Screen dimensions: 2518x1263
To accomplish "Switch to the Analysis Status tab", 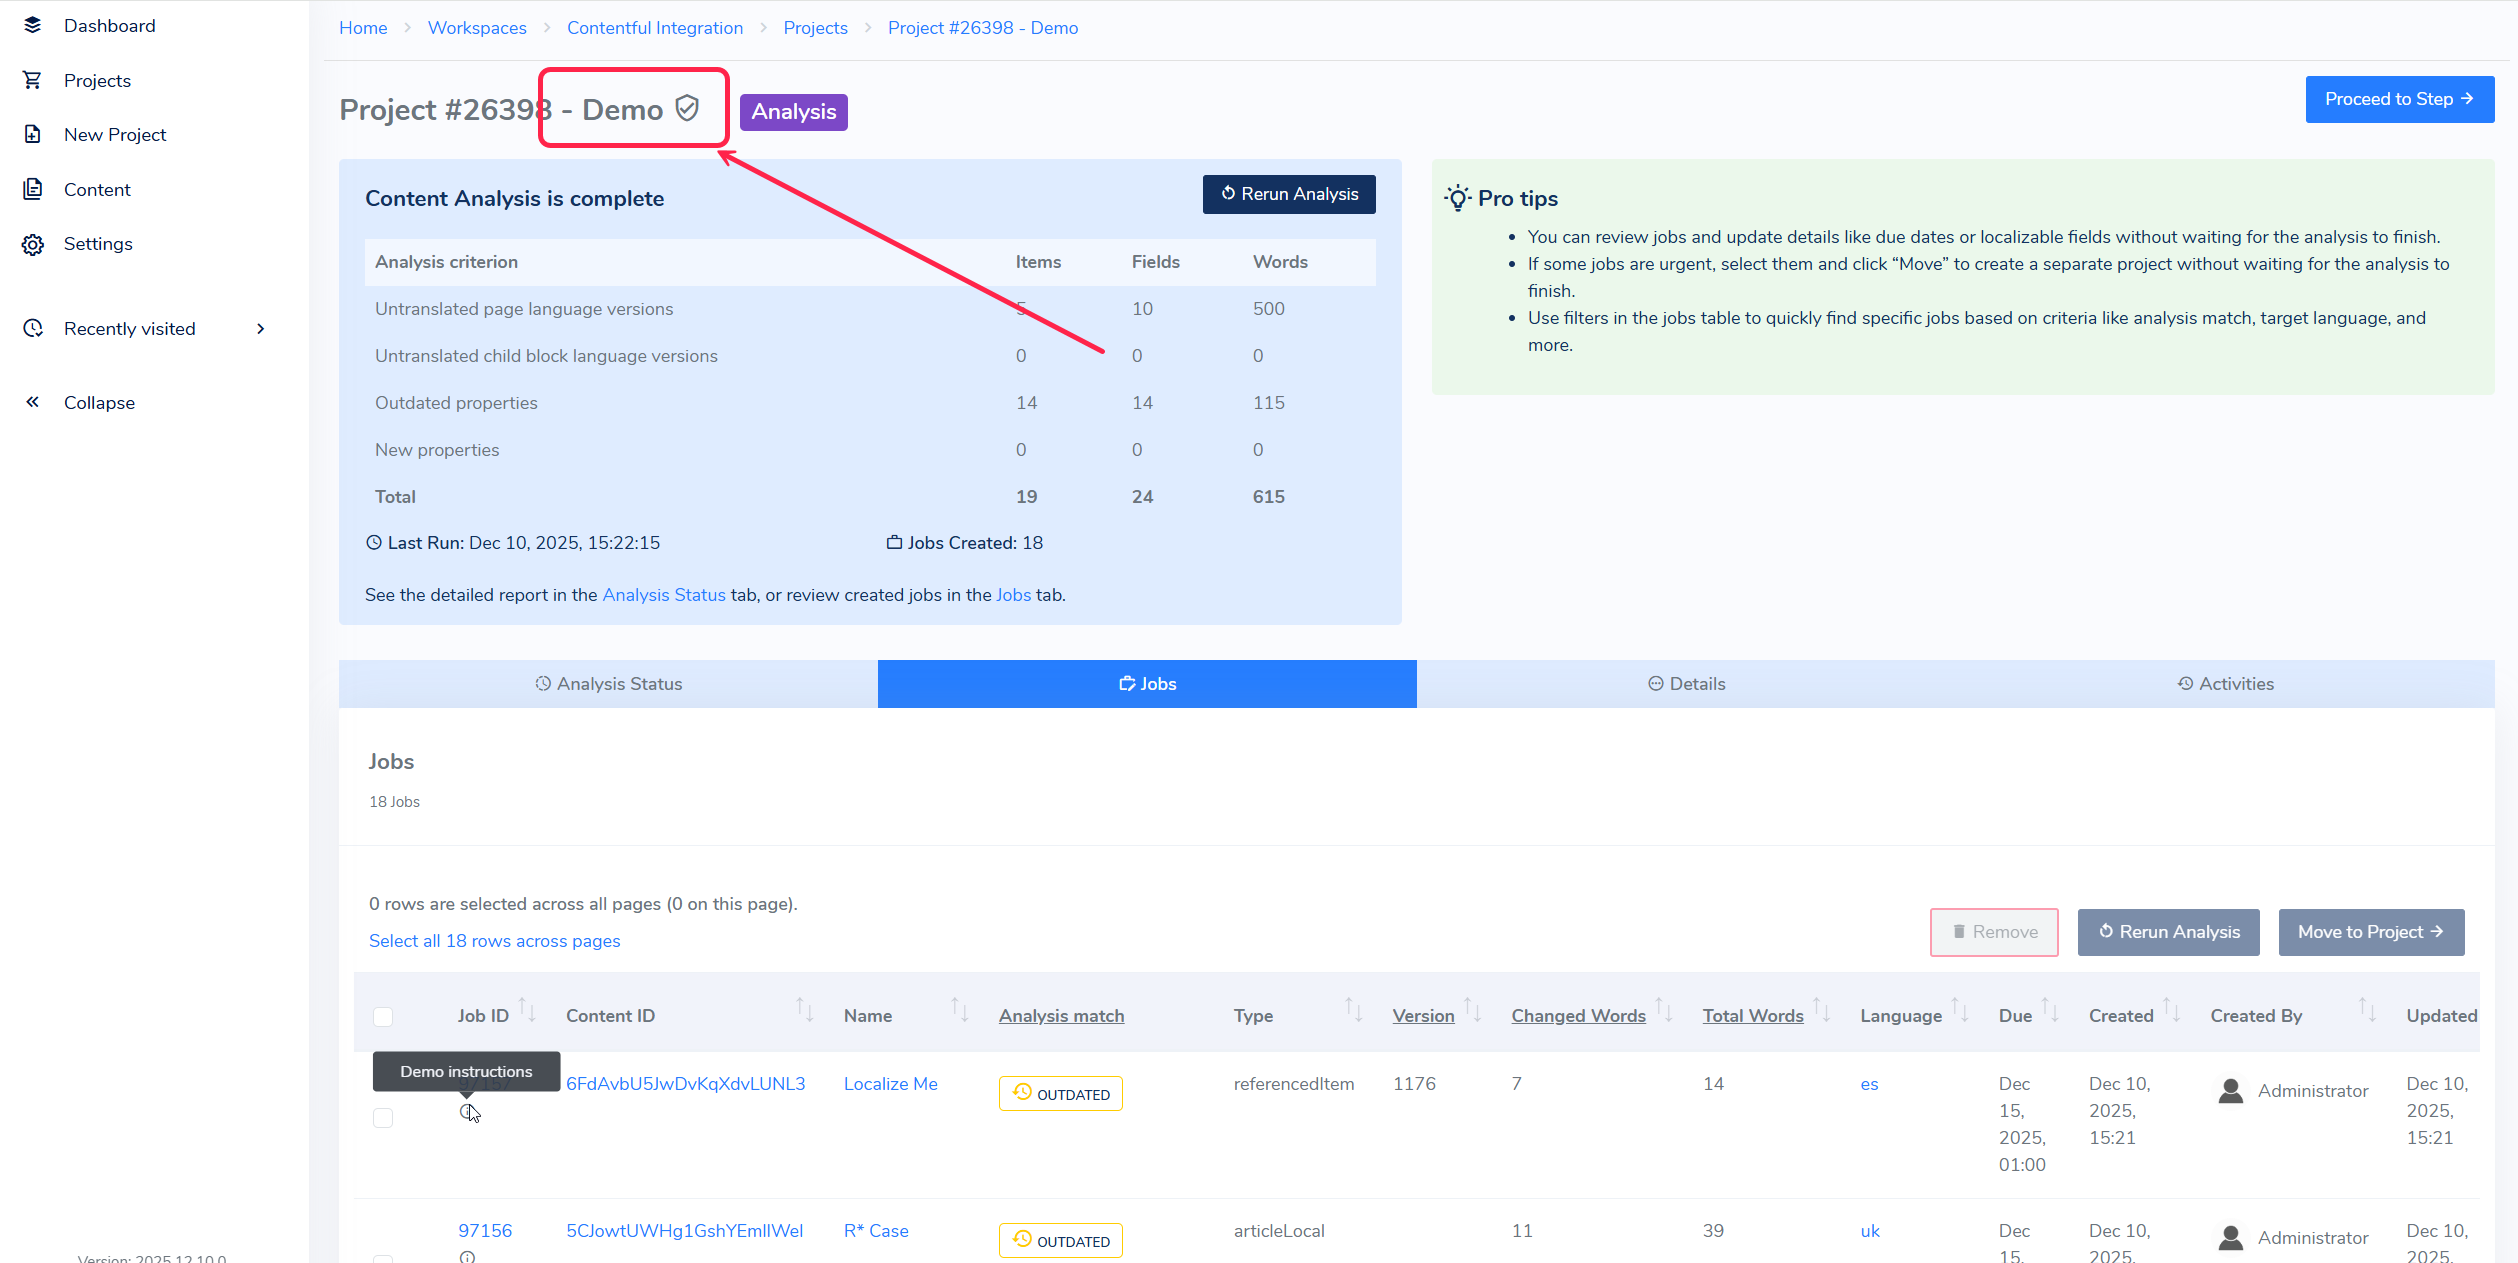I will [x=608, y=684].
